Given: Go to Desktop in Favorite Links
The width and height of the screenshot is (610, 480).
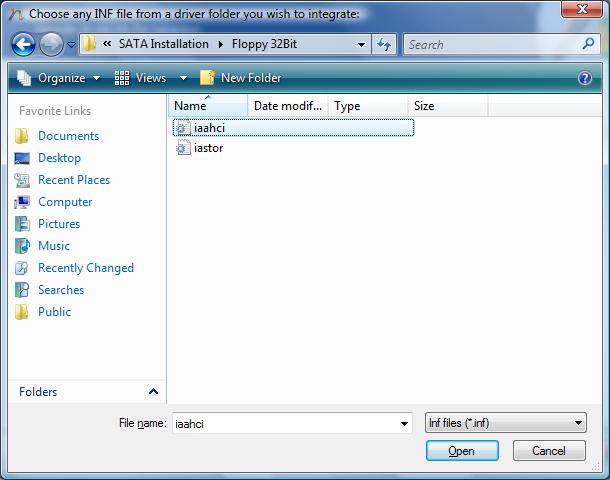Looking at the screenshot, I should [59, 158].
